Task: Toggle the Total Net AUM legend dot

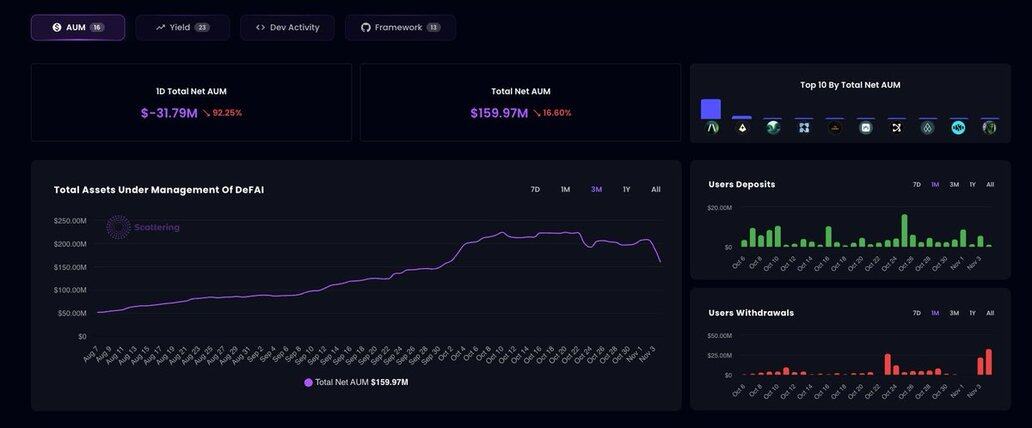Action: (x=309, y=382)
